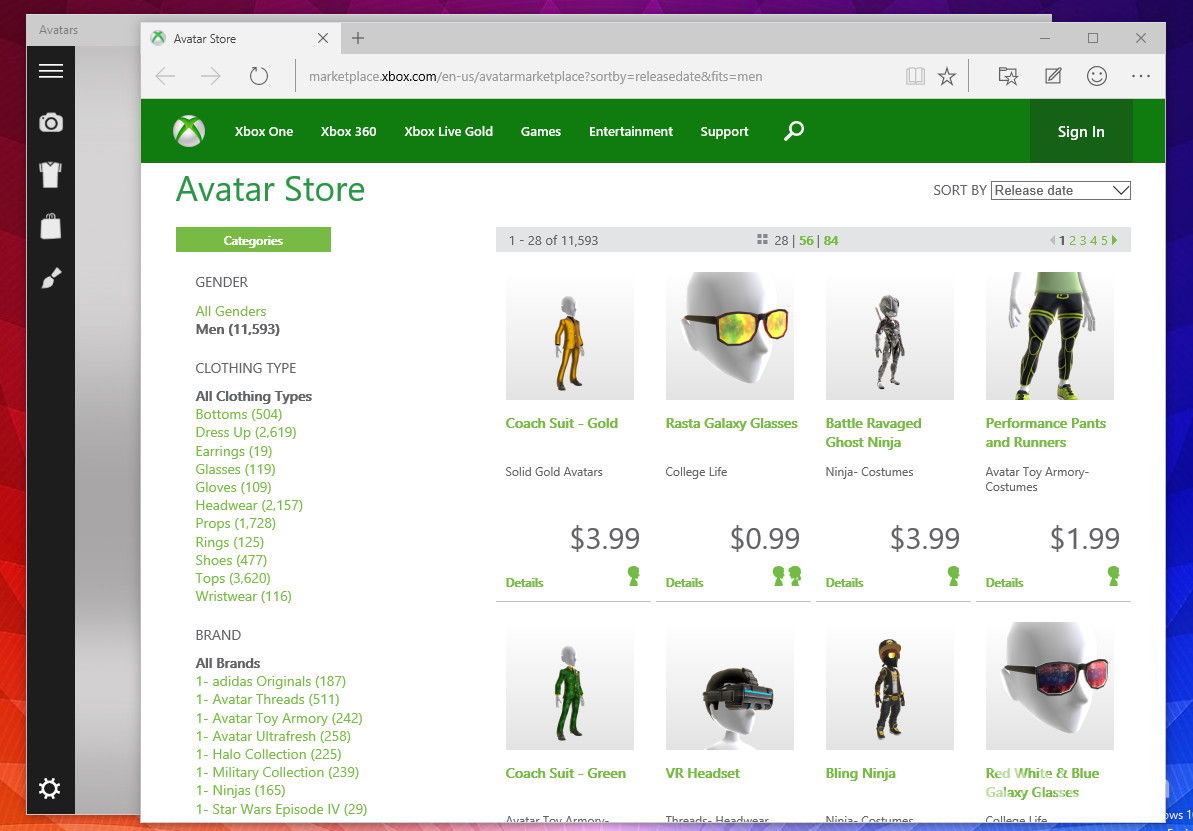Open the Xbox One menu
This screenshot has height=831, width=1193.
[264, 132]
